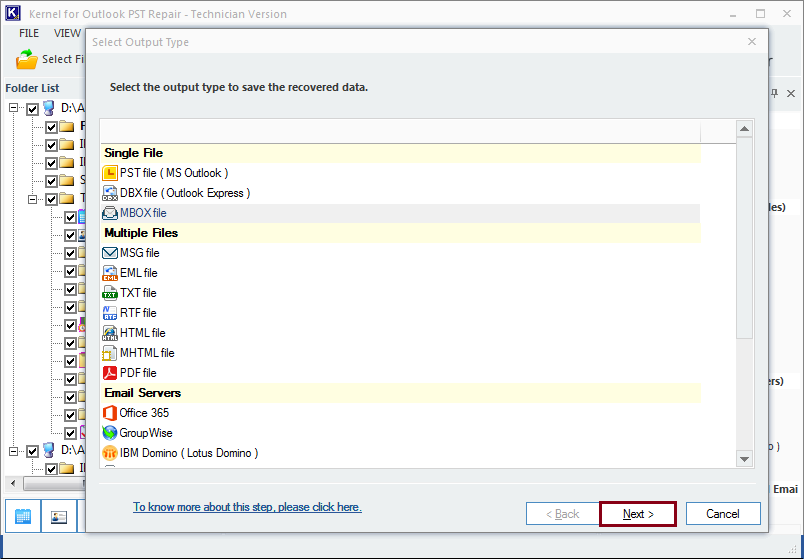Open the 'know more about this step' link
This screenshot has width=804, height=559.
pos(247,507)
